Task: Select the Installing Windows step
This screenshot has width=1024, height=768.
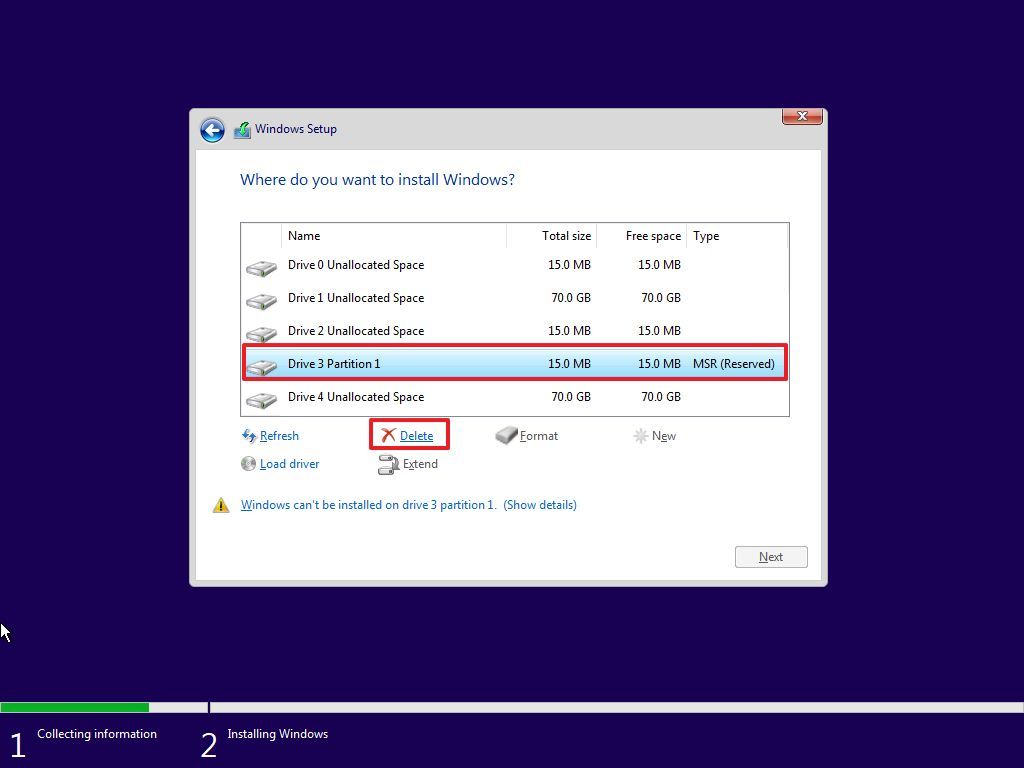Action: click(277, 733)
